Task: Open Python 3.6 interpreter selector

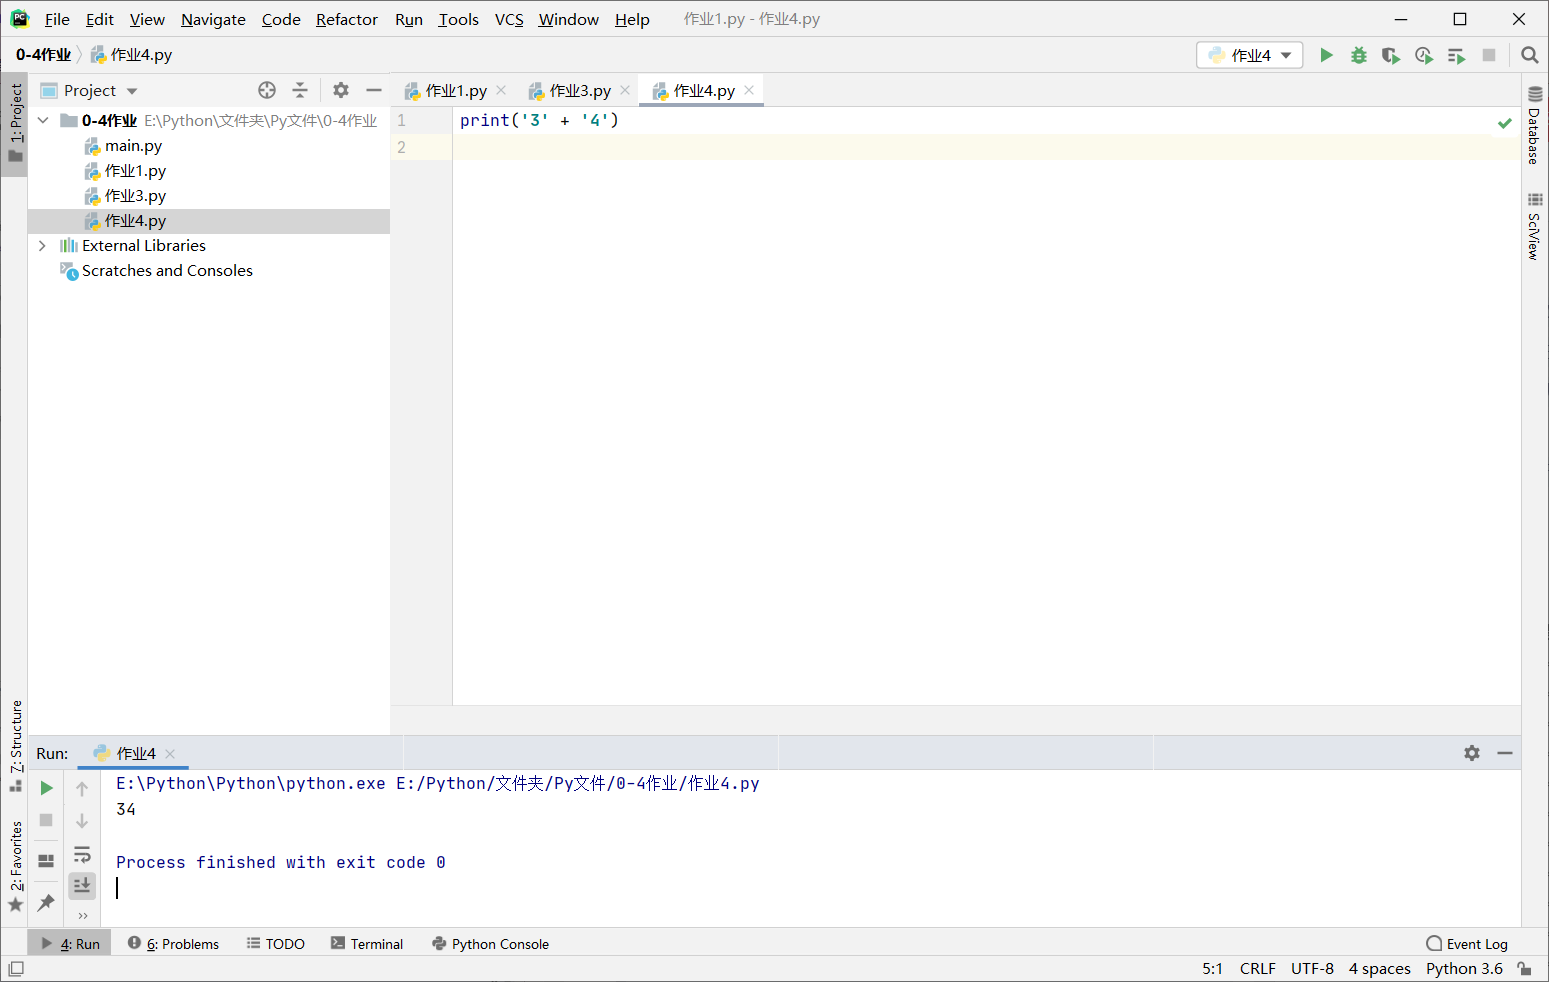Action: point(1464,968)
